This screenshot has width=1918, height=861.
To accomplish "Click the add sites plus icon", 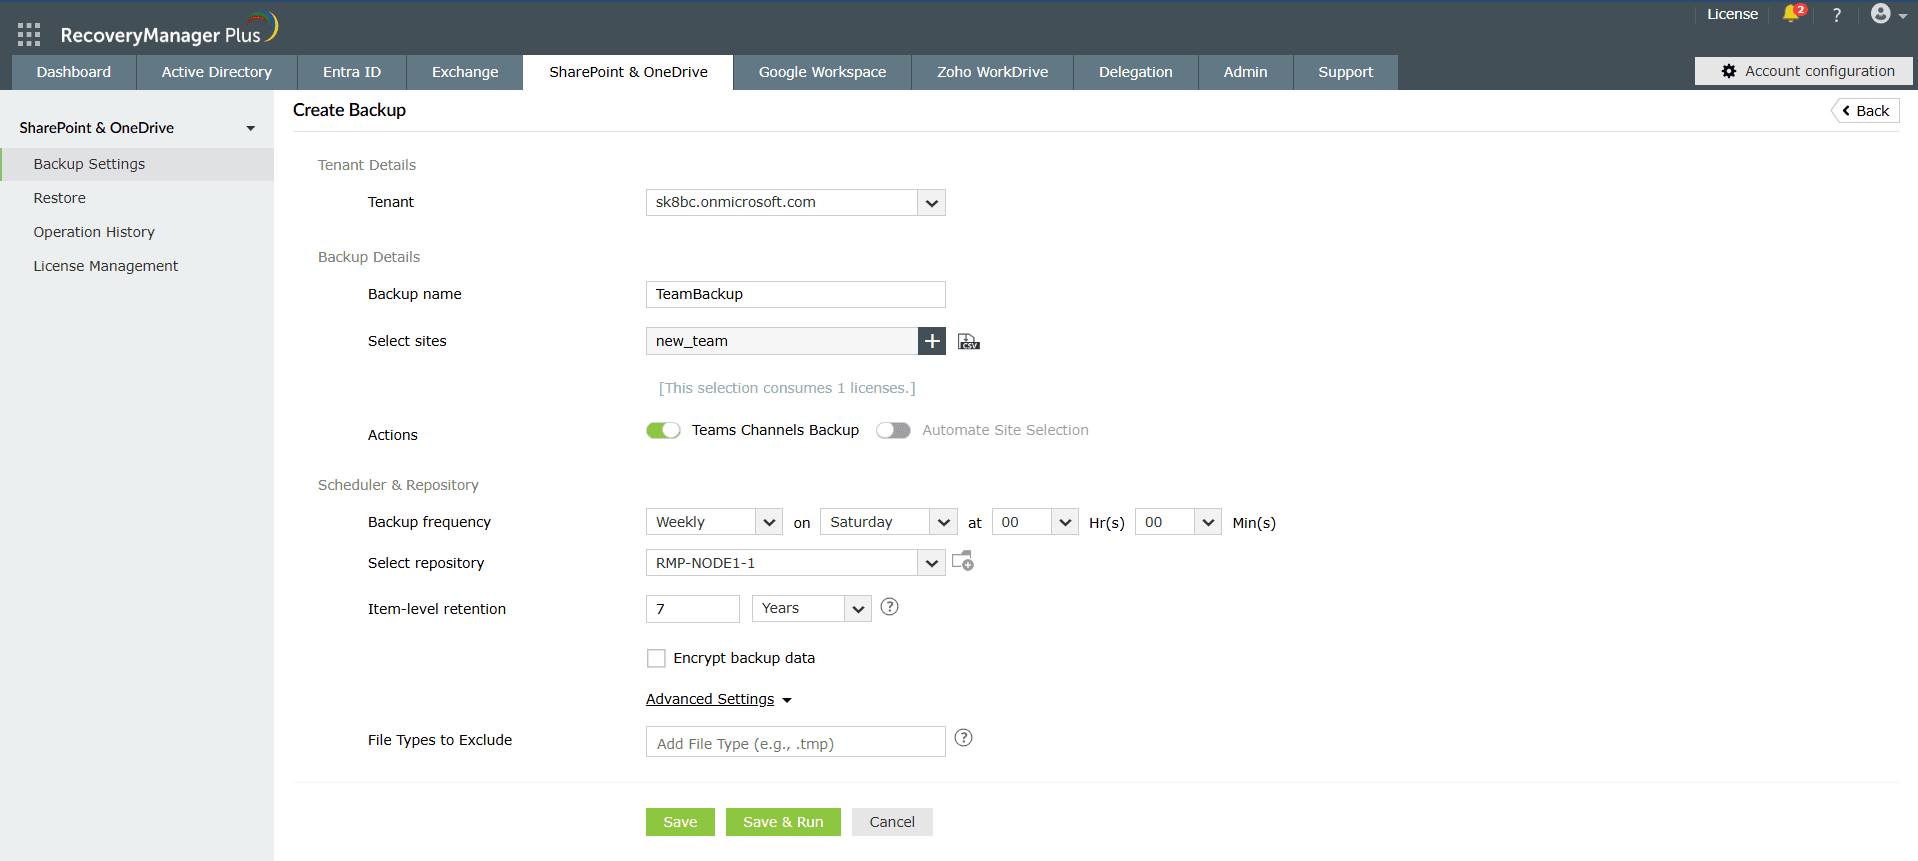I will [932, 341].
